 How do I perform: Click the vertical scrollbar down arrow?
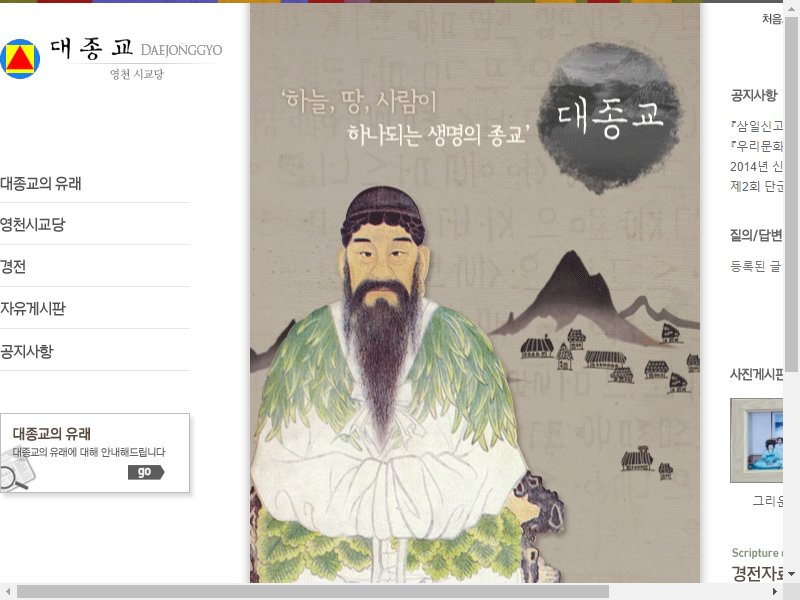(791, 574)
